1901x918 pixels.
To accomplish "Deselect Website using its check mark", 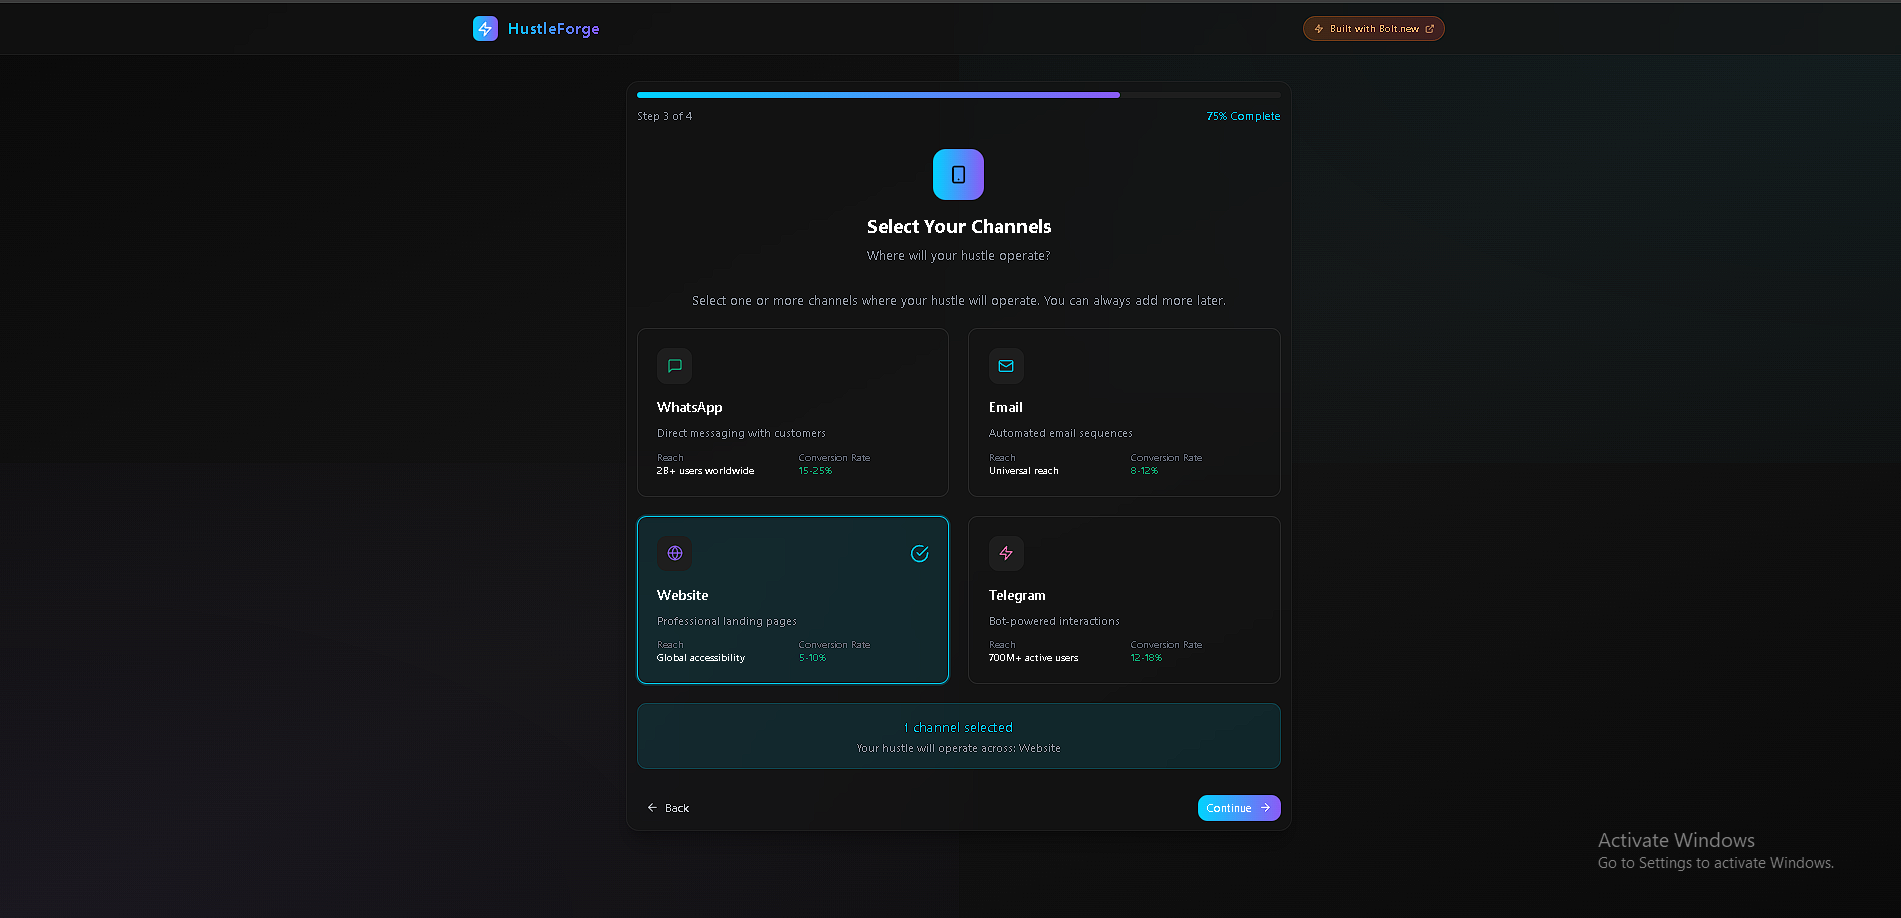I will (x=919, y=553).
